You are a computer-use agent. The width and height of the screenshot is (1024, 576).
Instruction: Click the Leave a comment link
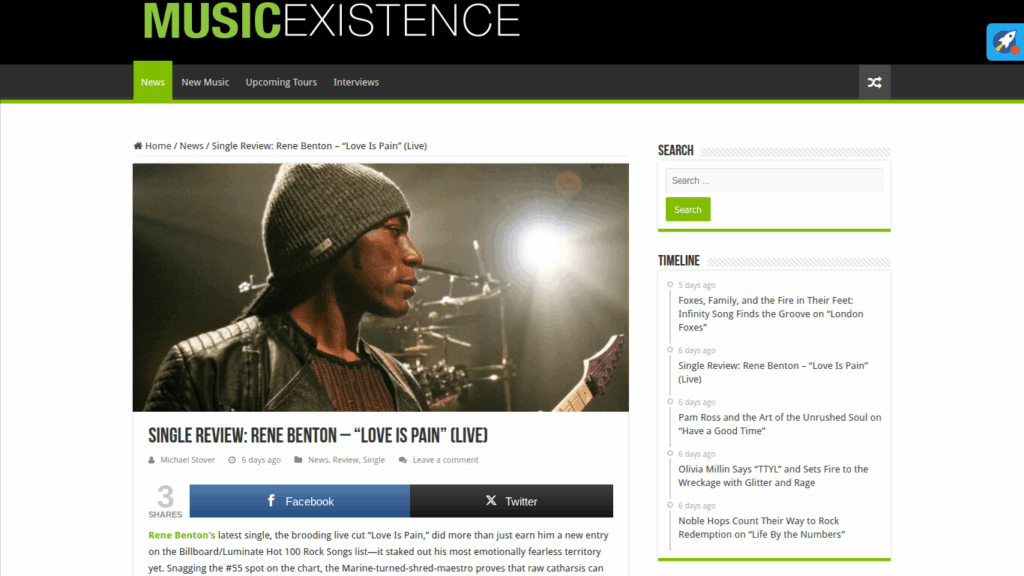pyautogui.click(x=445, y=460)
